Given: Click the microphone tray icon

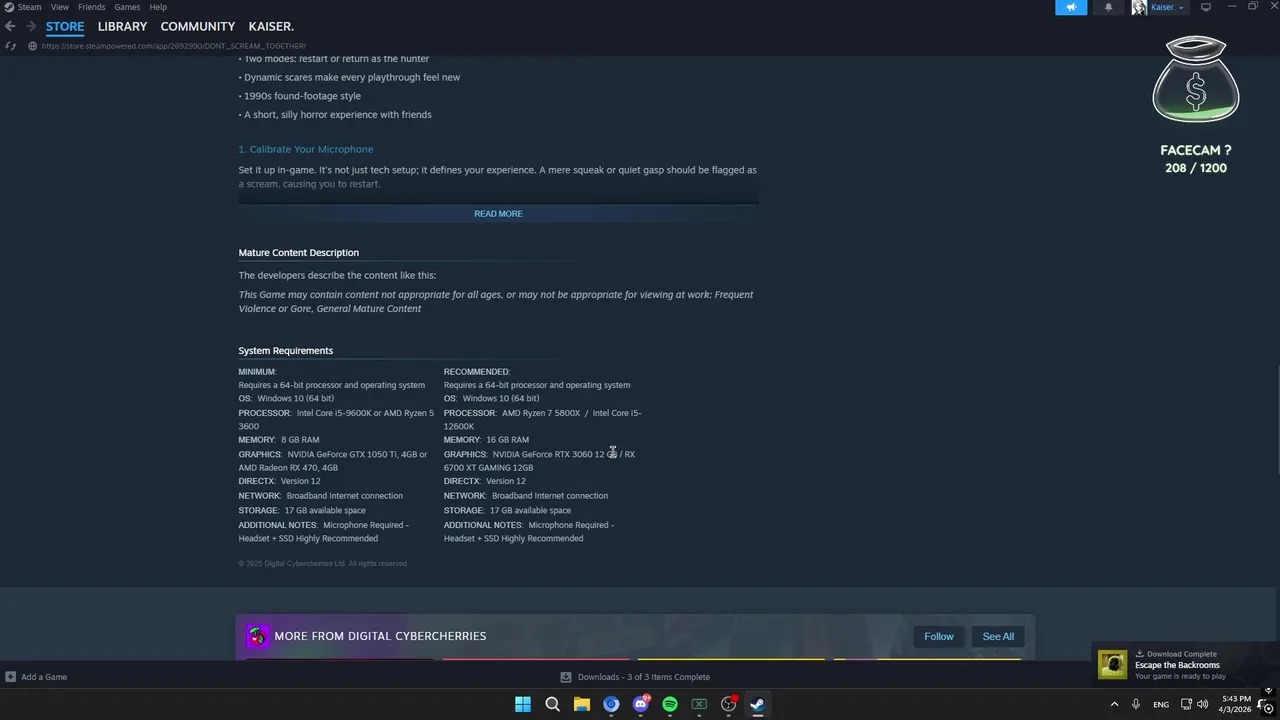Looking at the screenshot, I should point(1136,704).
